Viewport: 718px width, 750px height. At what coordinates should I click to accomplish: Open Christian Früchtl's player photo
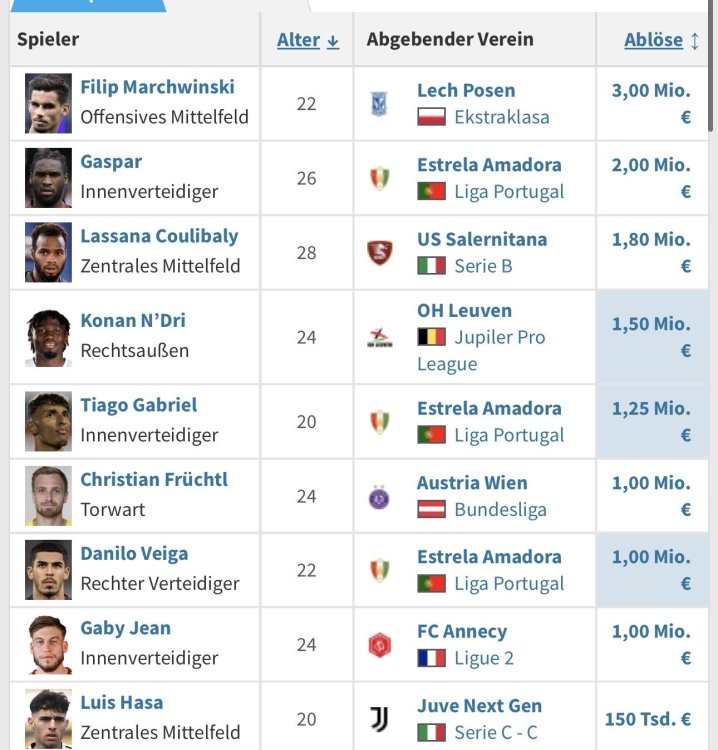click(x=48, y=496)
